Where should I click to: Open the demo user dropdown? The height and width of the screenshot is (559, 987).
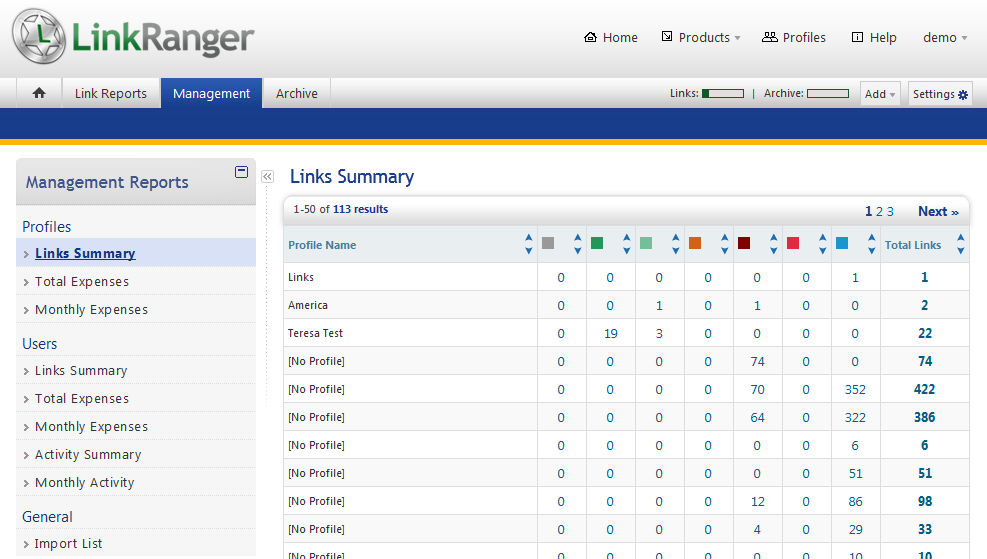tap(945, 38)
